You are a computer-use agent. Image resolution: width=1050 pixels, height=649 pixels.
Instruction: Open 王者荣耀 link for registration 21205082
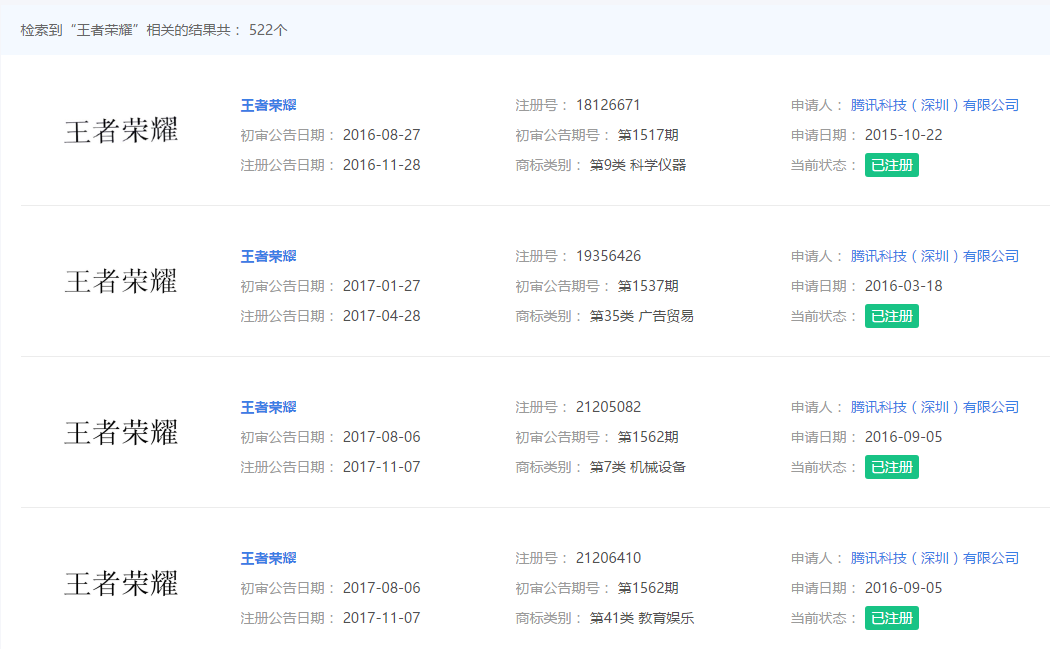(269, 407)
